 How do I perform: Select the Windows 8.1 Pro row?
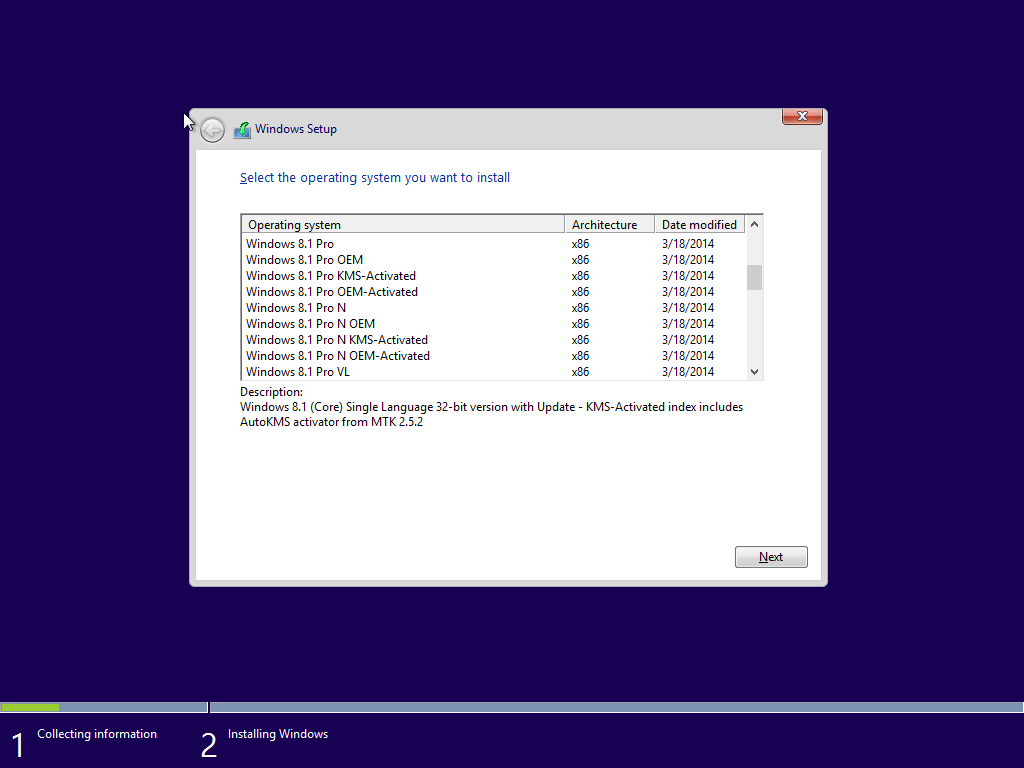pyautogui.click(x=494, y=244)
